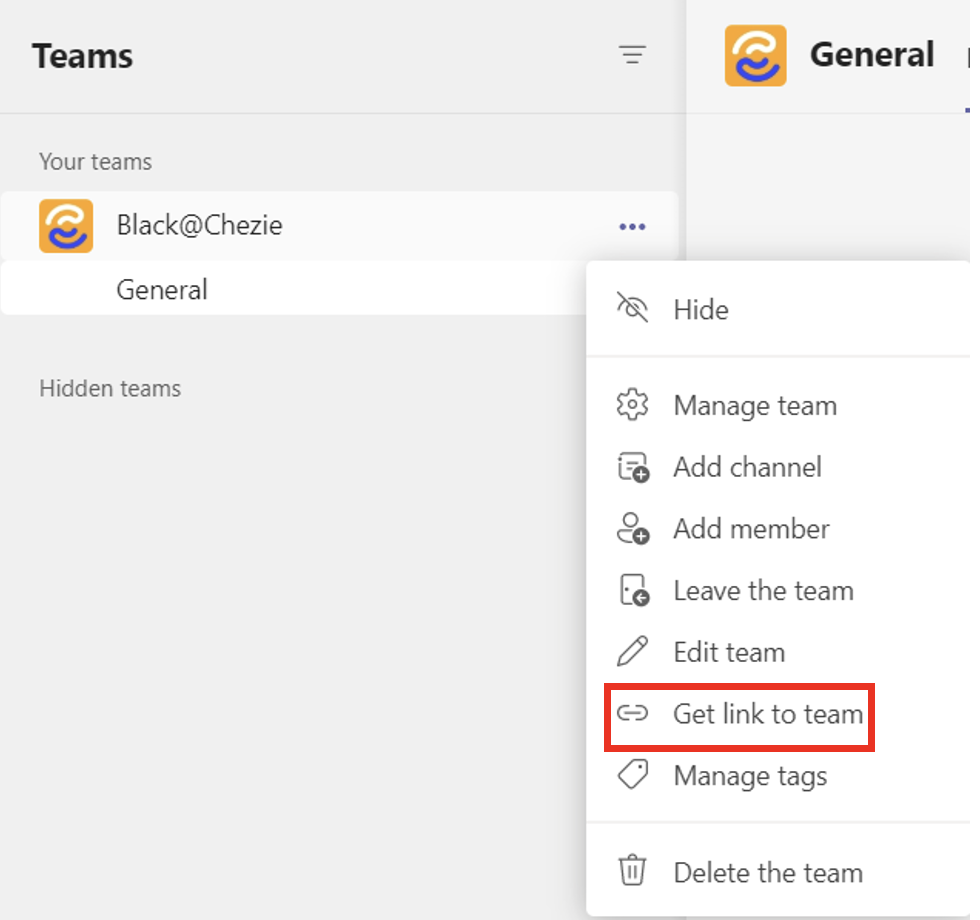Viewport: 980px width, 920px height.
Task: Open more options ellipsis for Black@Chezie
Action: (x=632, y=227)
